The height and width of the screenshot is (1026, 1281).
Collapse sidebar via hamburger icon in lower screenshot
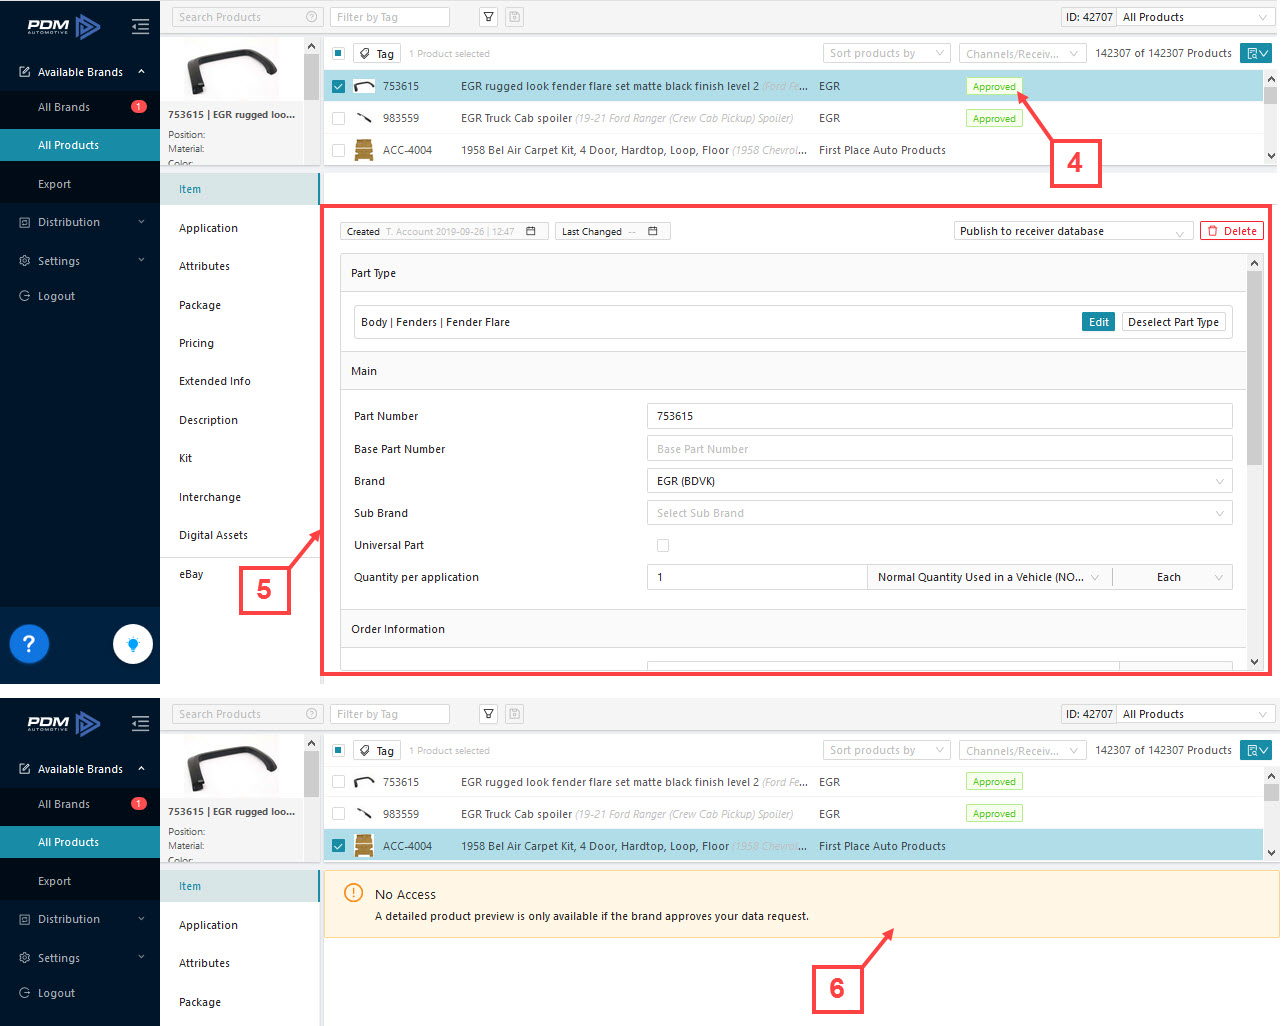[140, 723]
